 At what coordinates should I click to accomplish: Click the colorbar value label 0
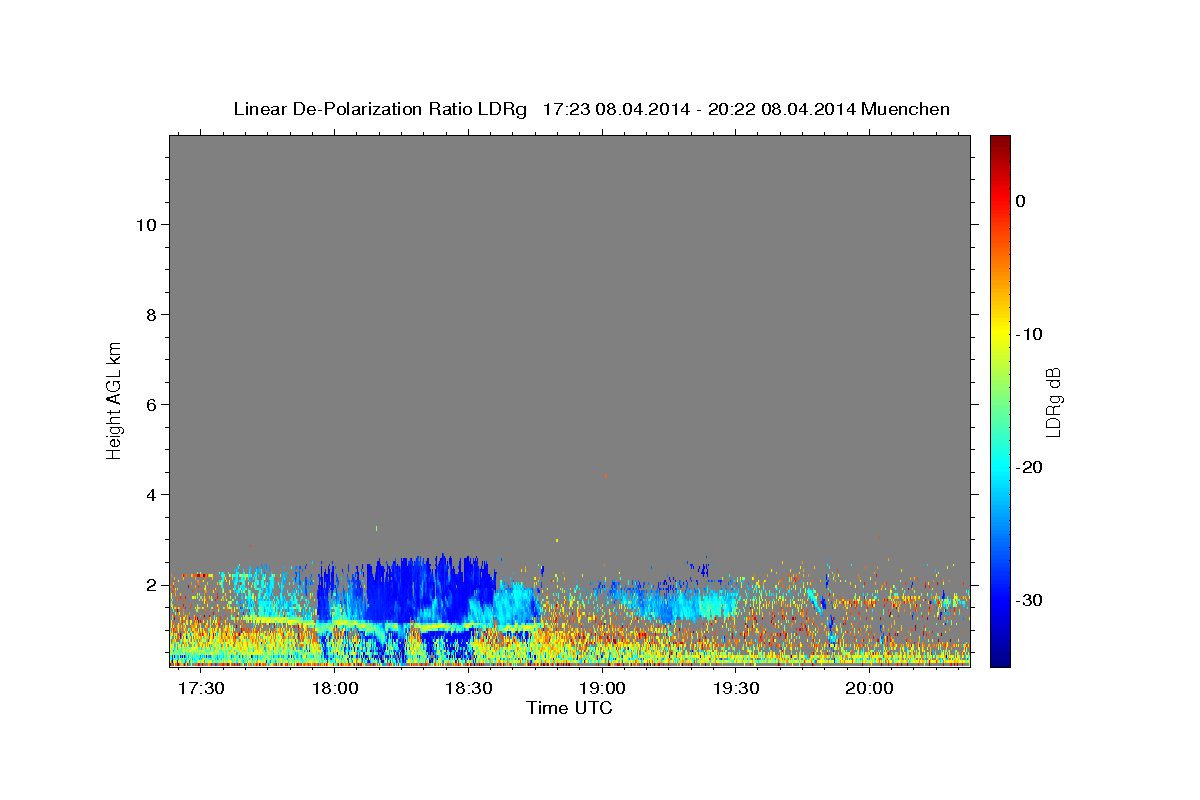pos(1020,201)
